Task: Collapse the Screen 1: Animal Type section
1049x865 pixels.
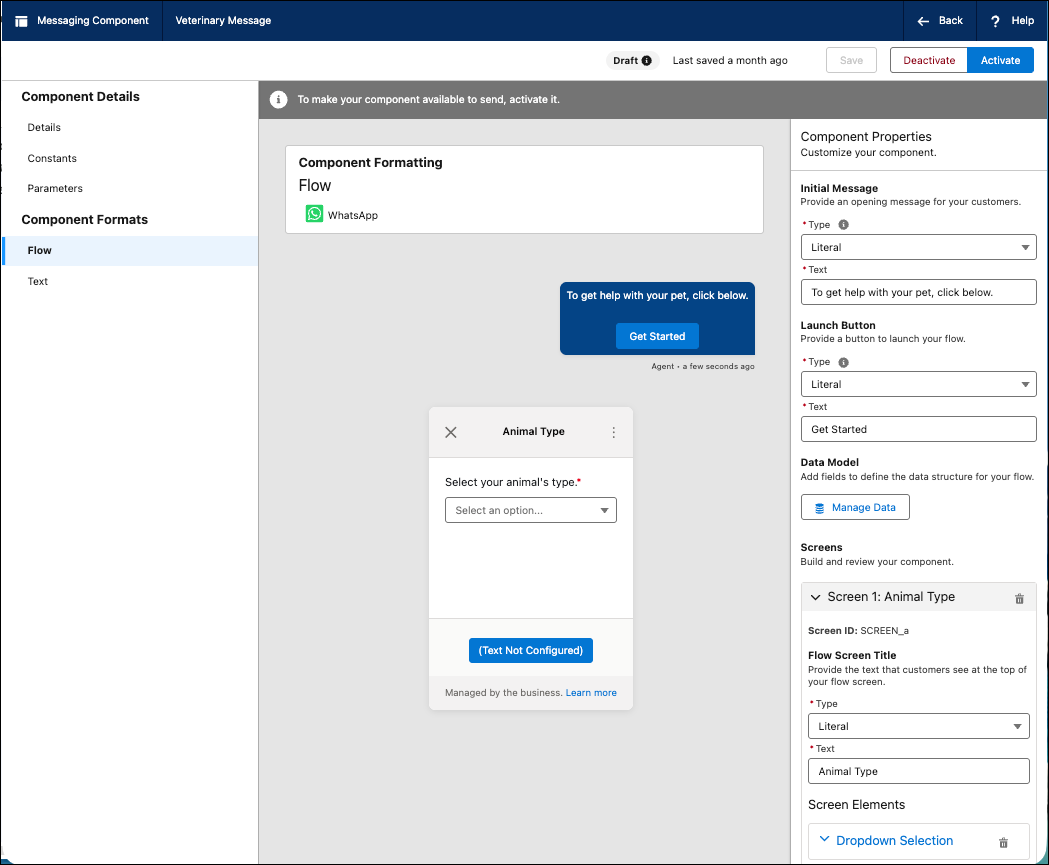Action: pyautogui.click(x=815, y=597)
